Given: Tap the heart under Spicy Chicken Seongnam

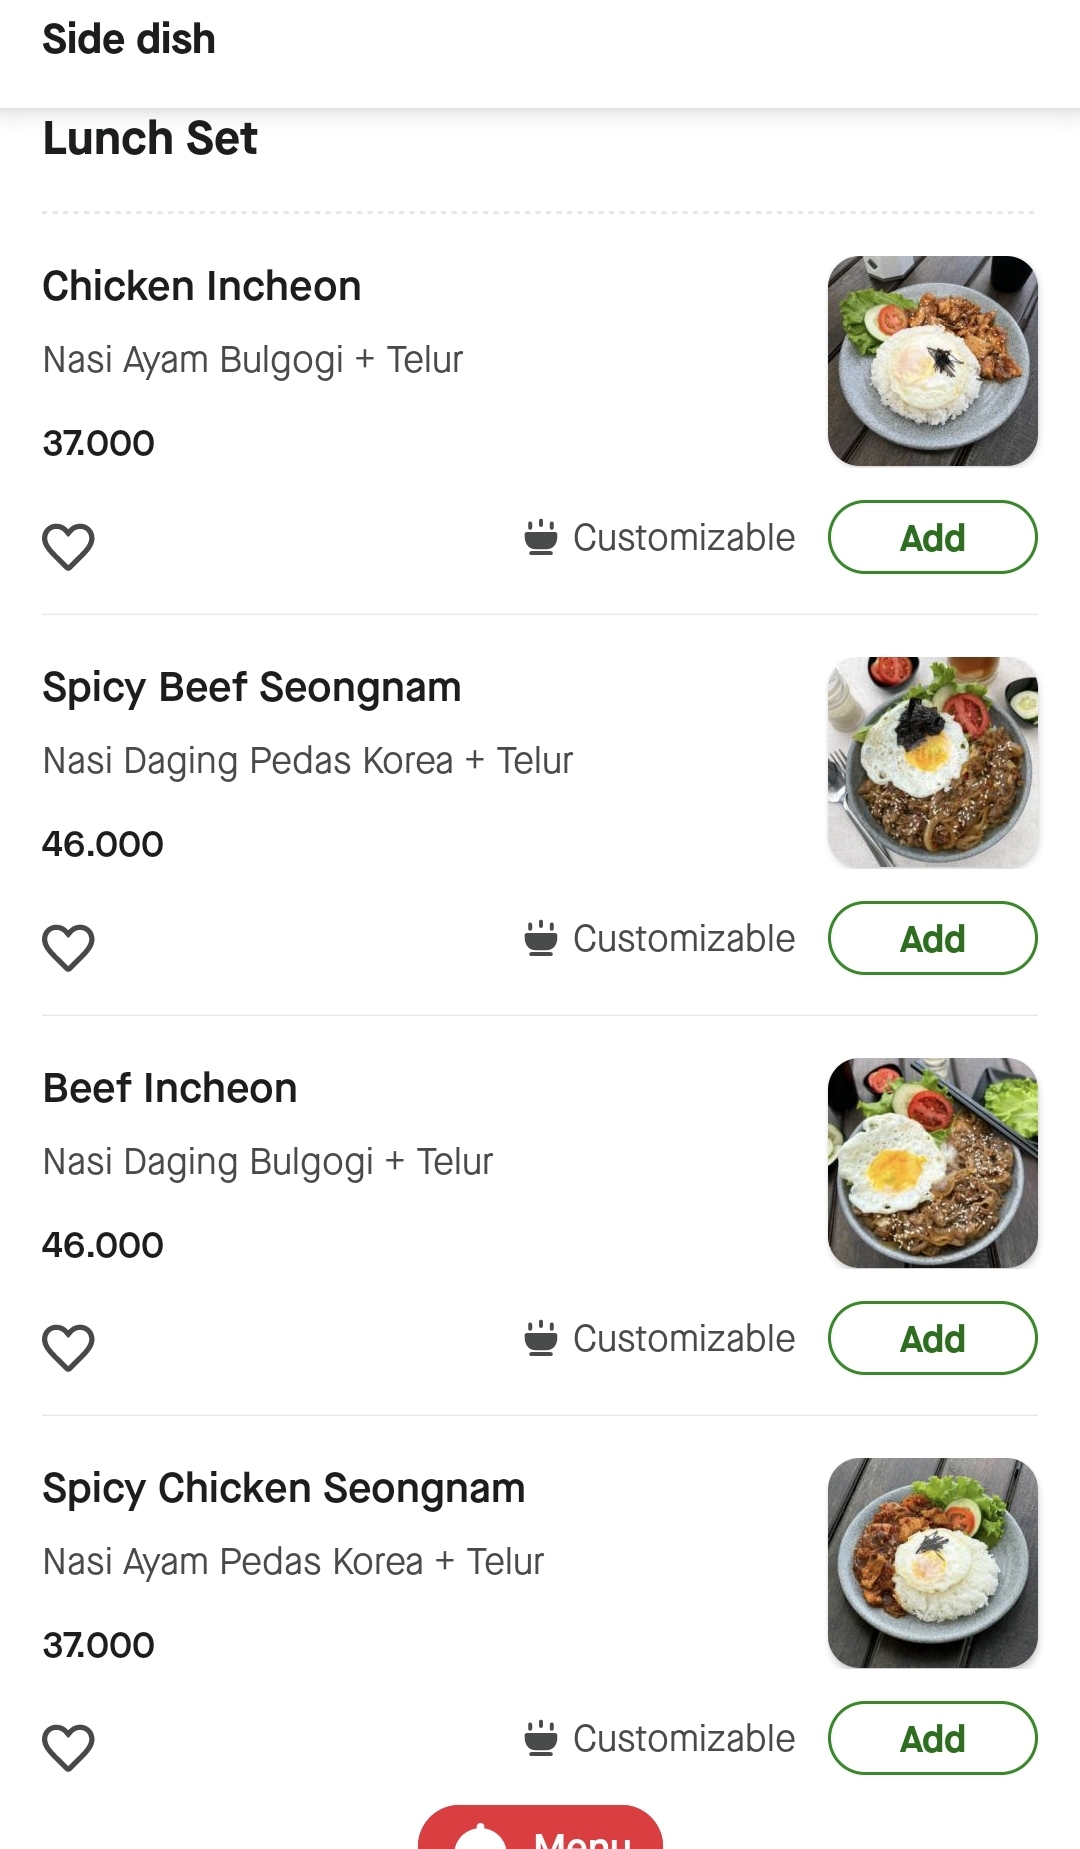Looking at the screenshot, I should tap(68, 1747).
